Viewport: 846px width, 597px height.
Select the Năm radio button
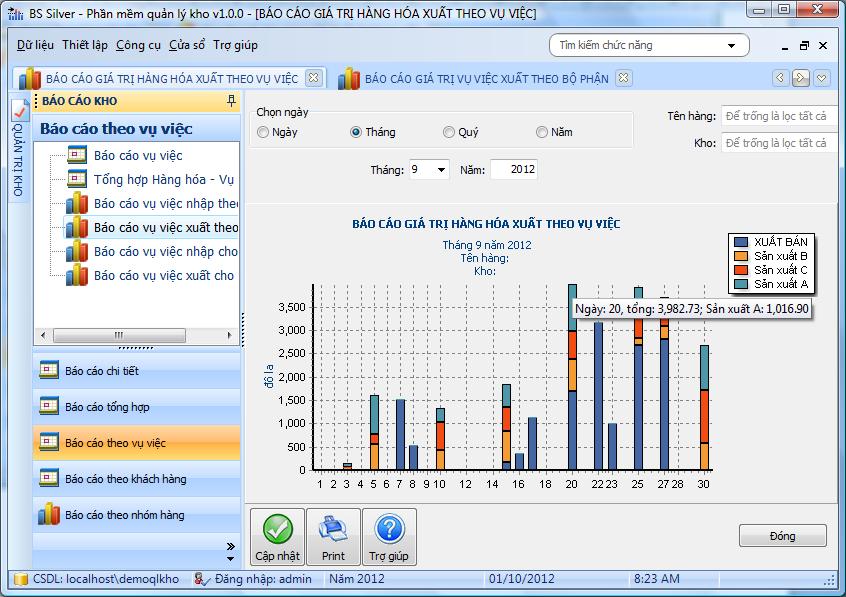pos(542,132)
